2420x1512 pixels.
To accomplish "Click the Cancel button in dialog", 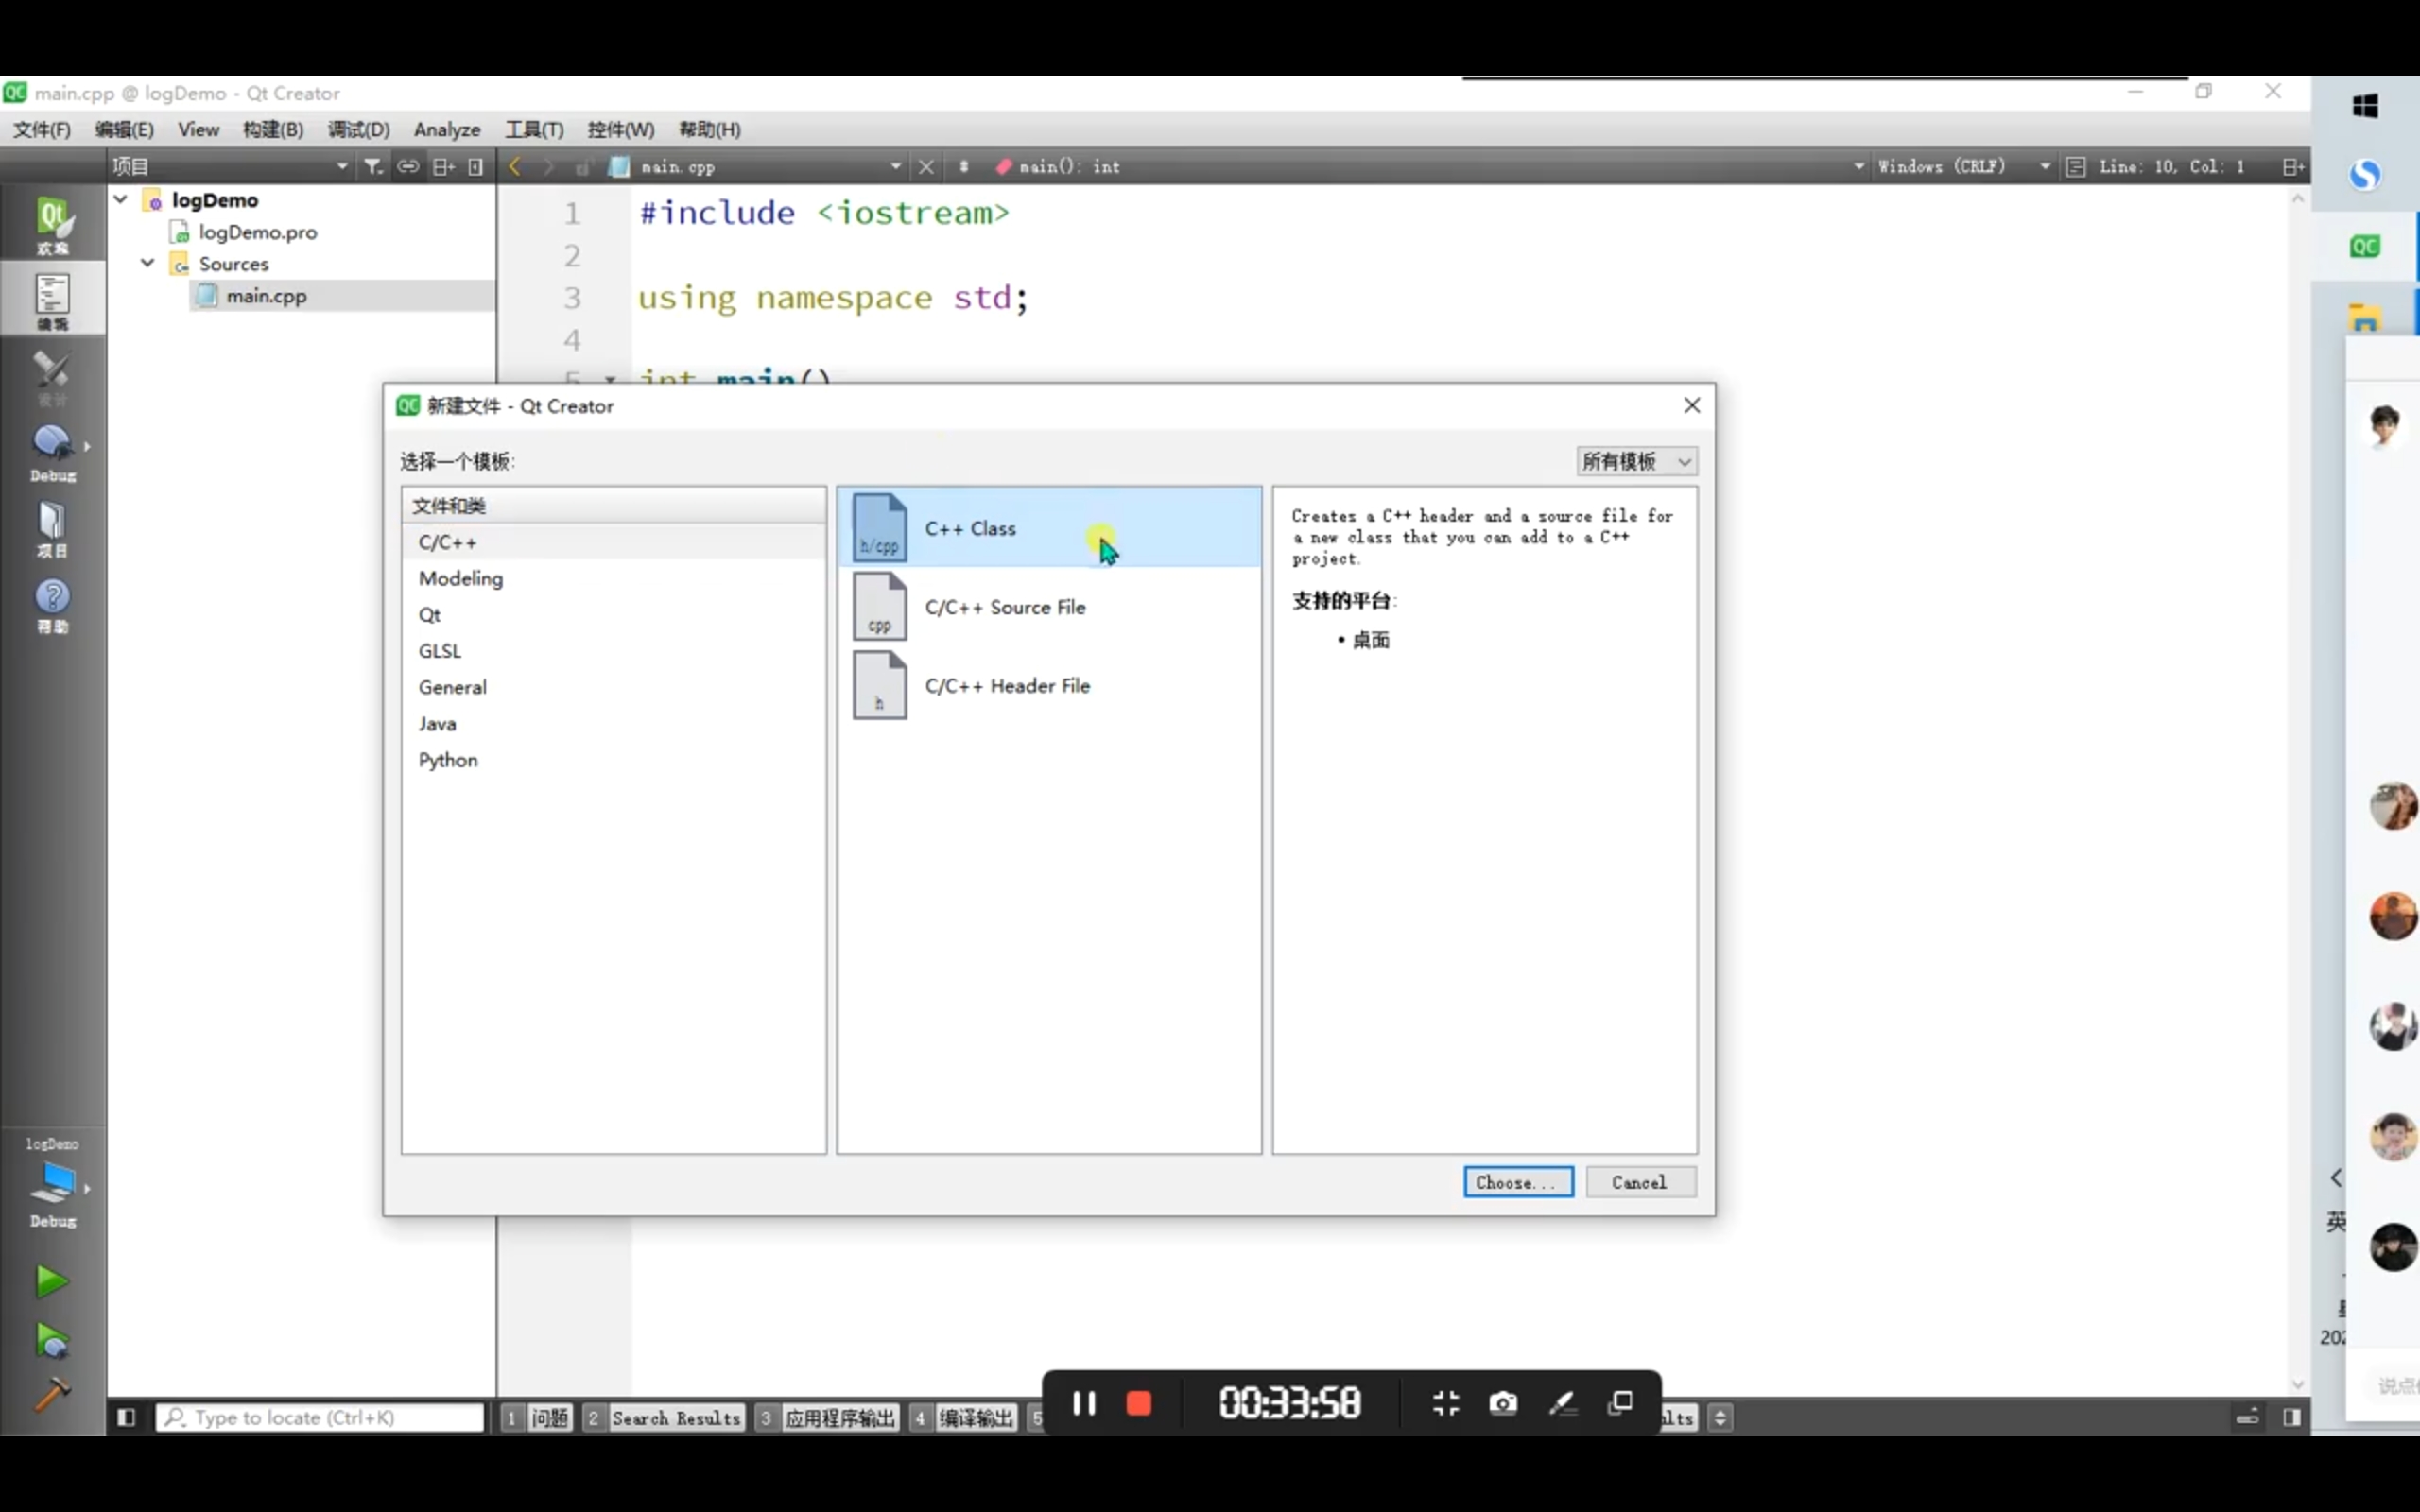I will point(1639,1182).
